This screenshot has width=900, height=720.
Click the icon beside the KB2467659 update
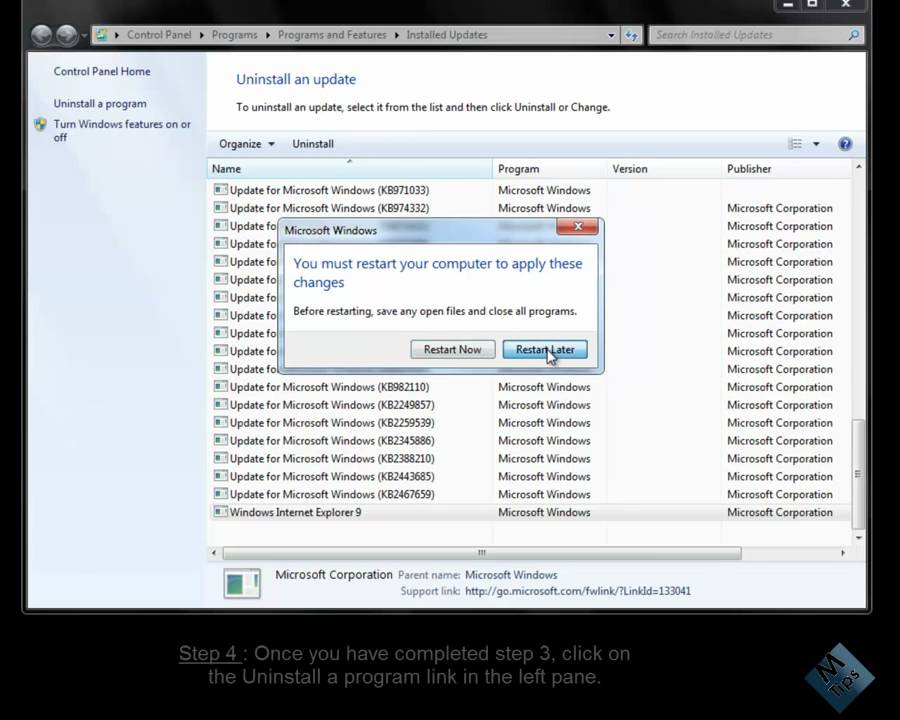click(x=220, y=493)
